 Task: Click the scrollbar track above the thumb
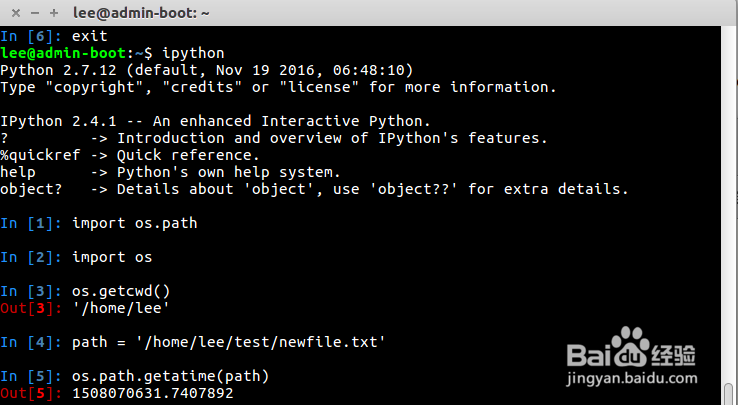(x=729, y=200)
